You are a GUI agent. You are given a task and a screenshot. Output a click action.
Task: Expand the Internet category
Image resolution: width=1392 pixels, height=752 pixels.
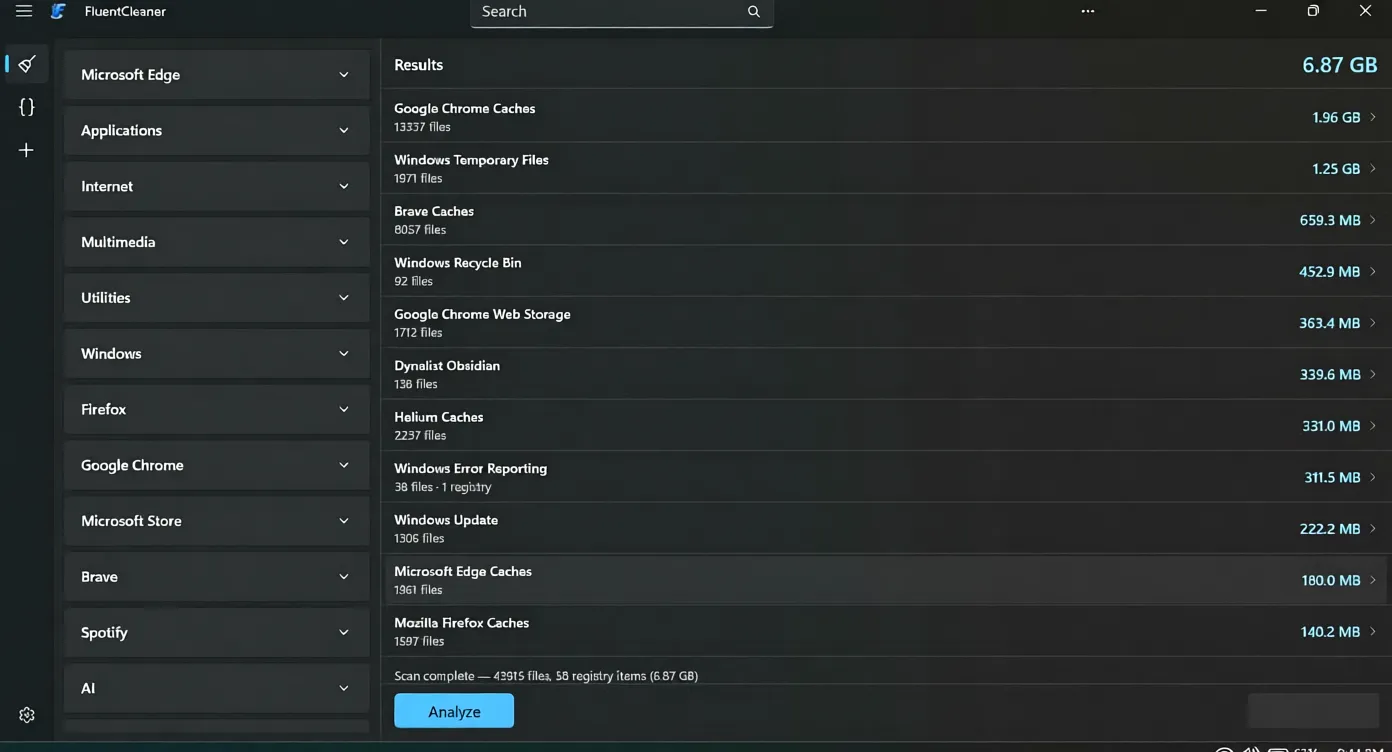click(x=216, y=187)
